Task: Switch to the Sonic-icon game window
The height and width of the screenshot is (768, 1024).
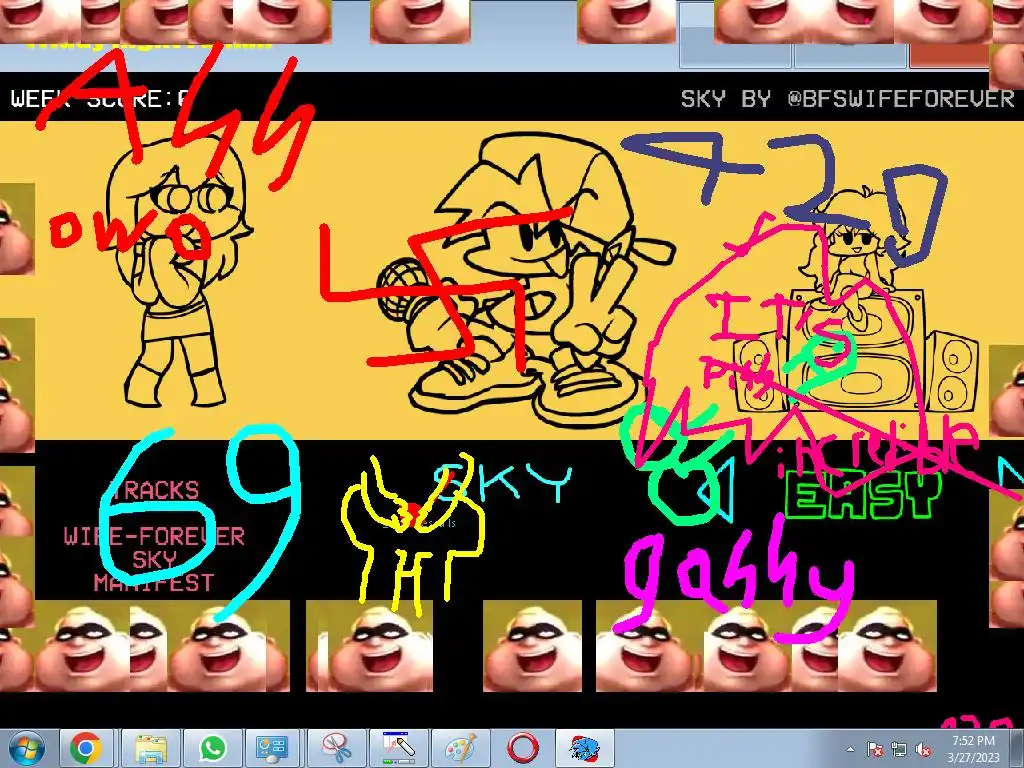Action: click(584, 748)
